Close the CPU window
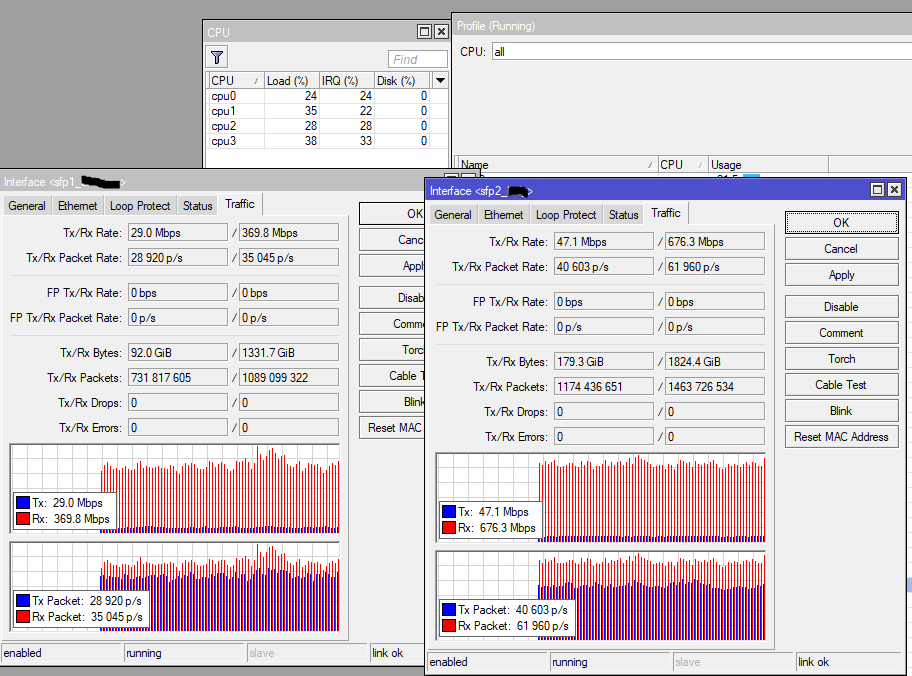The width and height of the screenshot is (912, 676). coord(441,32)
